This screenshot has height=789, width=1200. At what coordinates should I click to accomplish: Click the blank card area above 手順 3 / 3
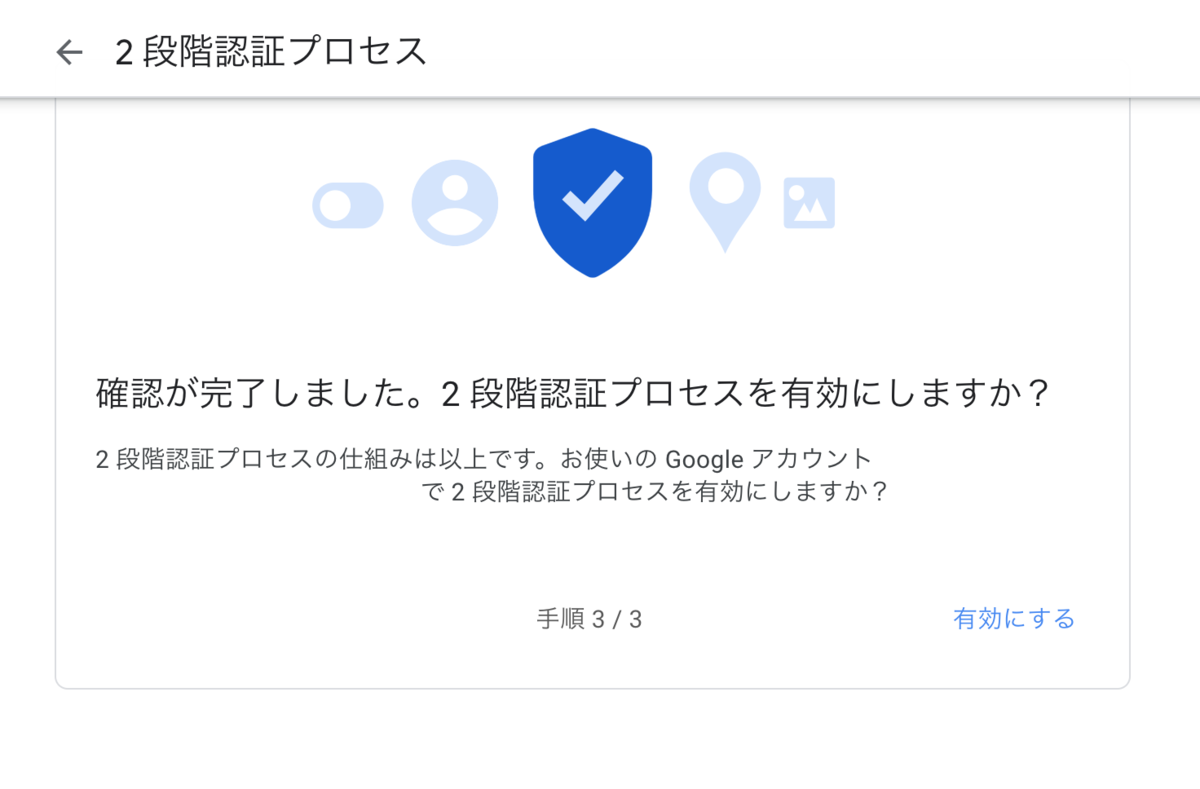[589, 555]
